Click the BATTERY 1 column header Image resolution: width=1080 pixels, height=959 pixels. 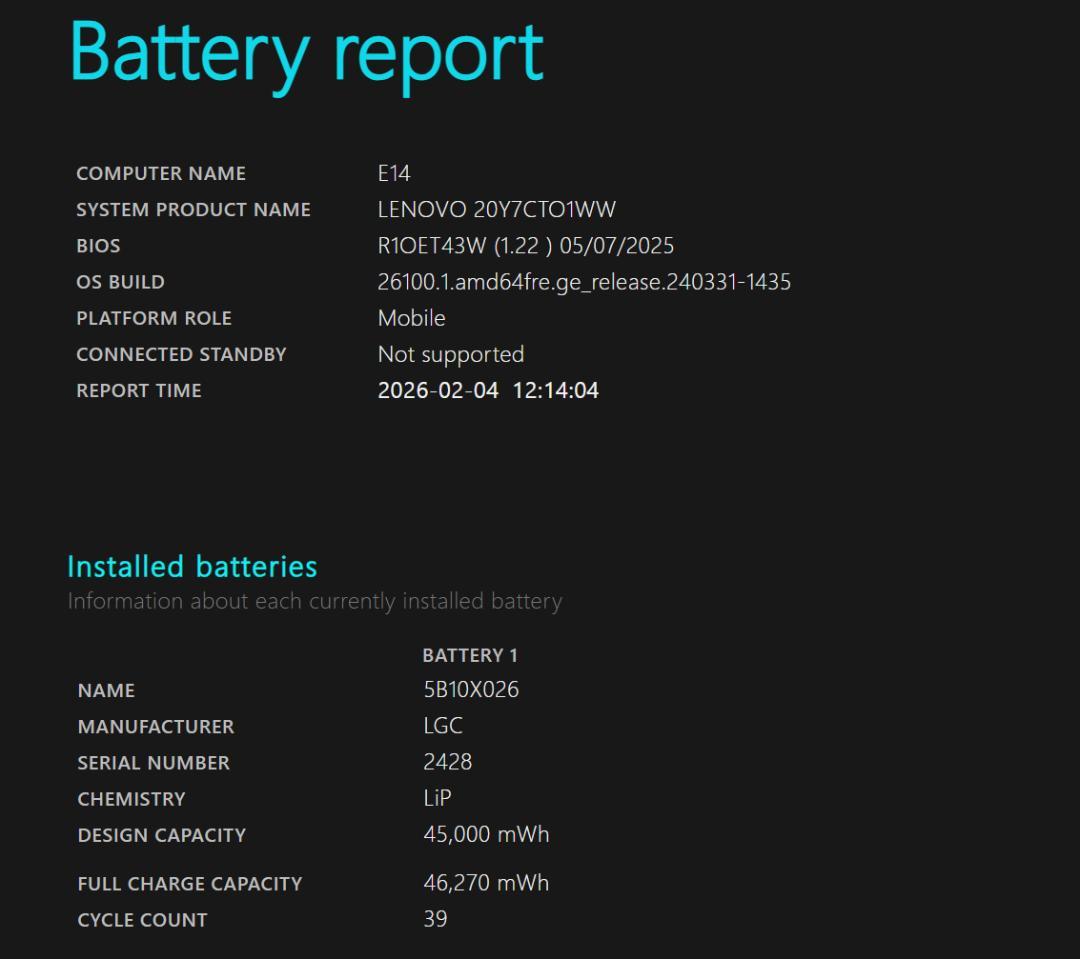pos(470,656)
